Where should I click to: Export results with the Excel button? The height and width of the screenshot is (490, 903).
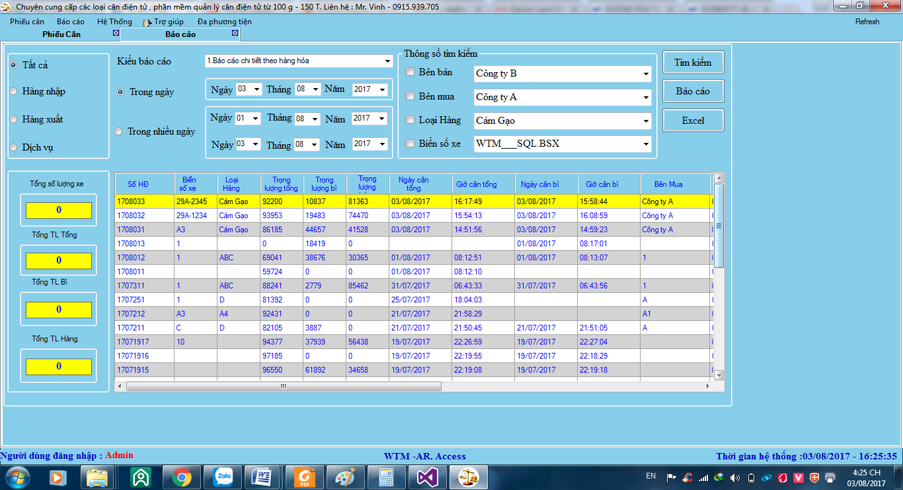coord(692,120)
